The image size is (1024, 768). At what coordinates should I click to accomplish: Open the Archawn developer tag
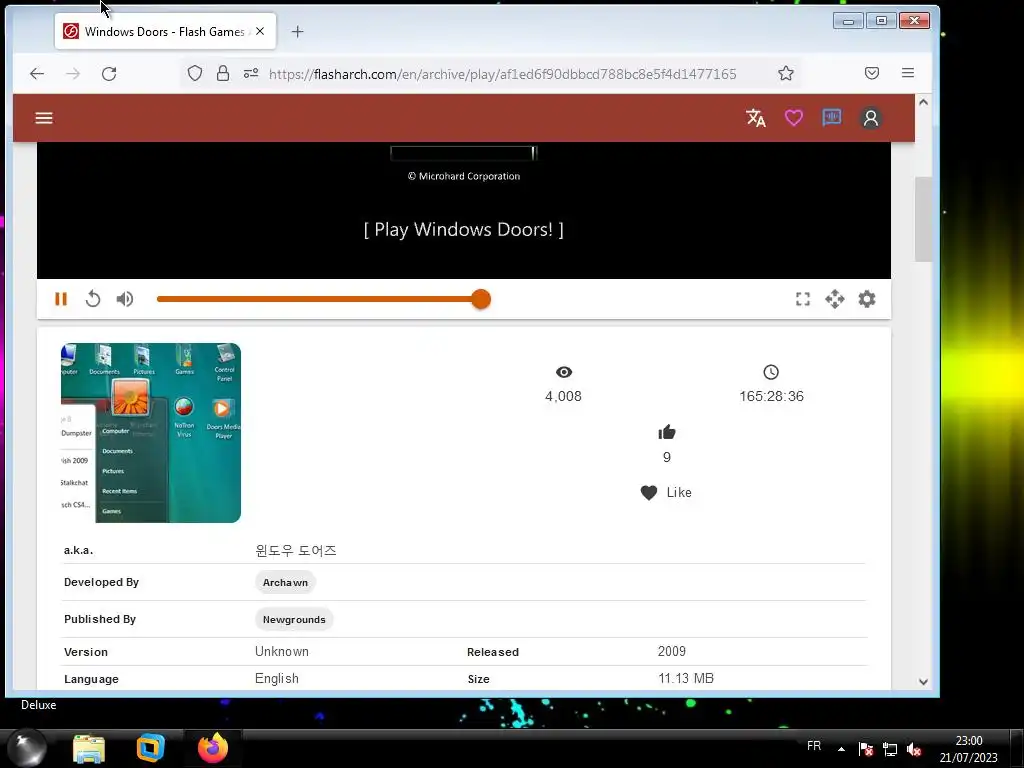285,583
